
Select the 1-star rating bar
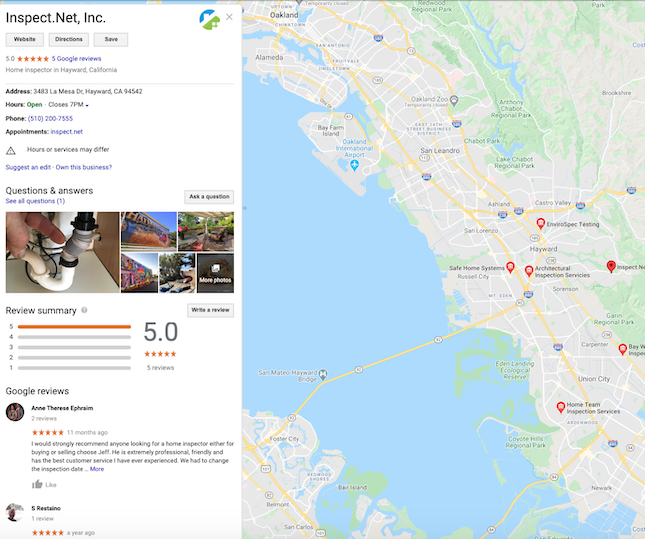point(74,368)
